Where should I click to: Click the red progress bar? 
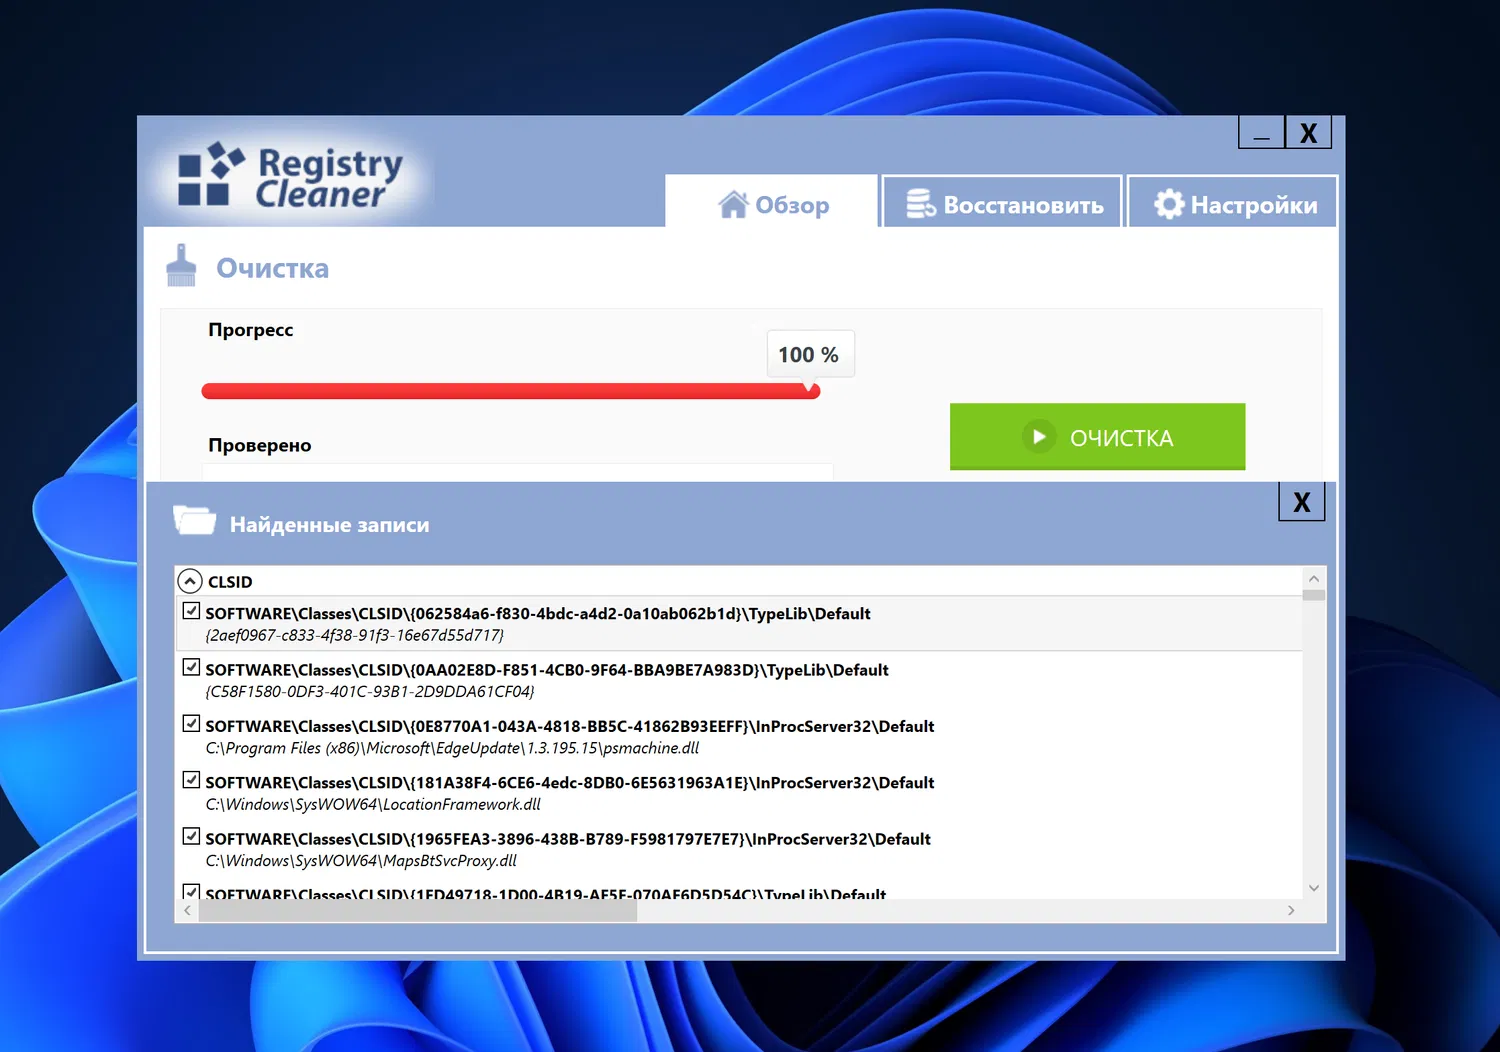click(x=511, y=391)
